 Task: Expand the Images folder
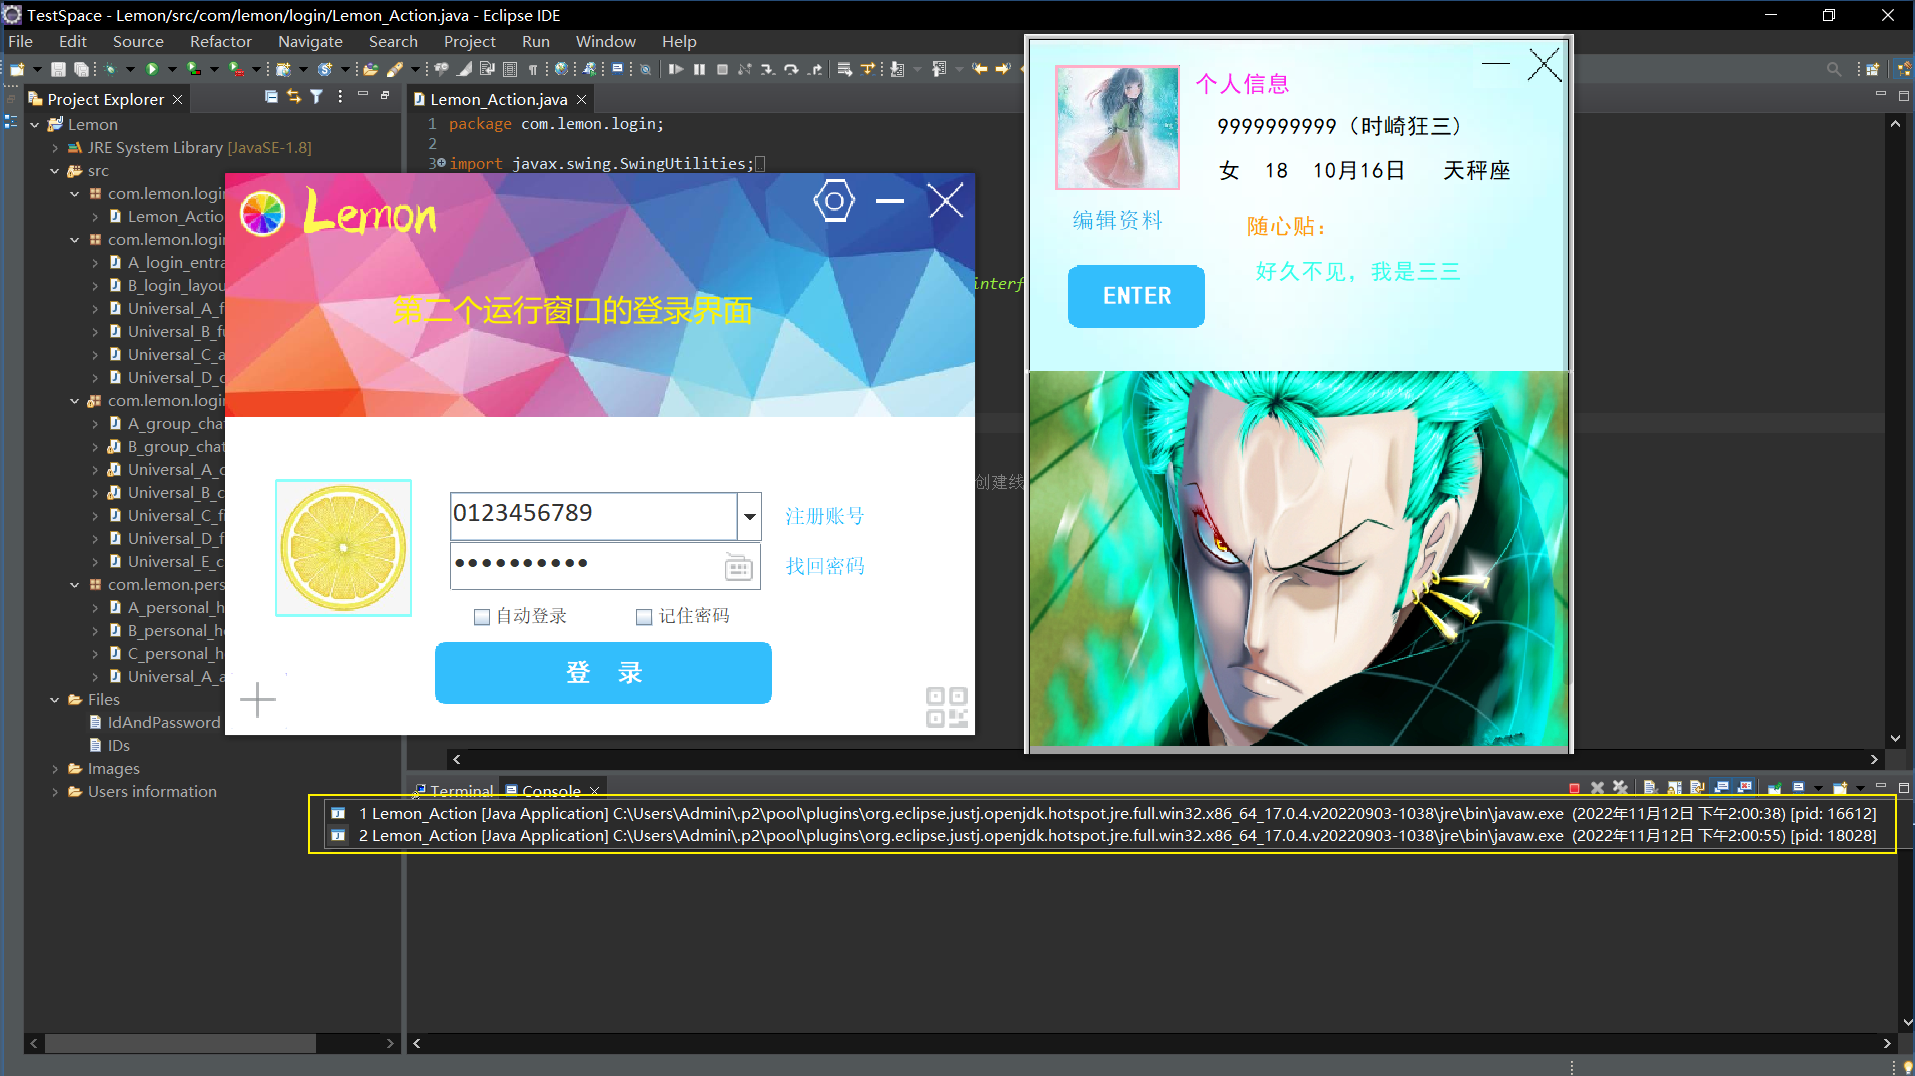tap(57, 768)
